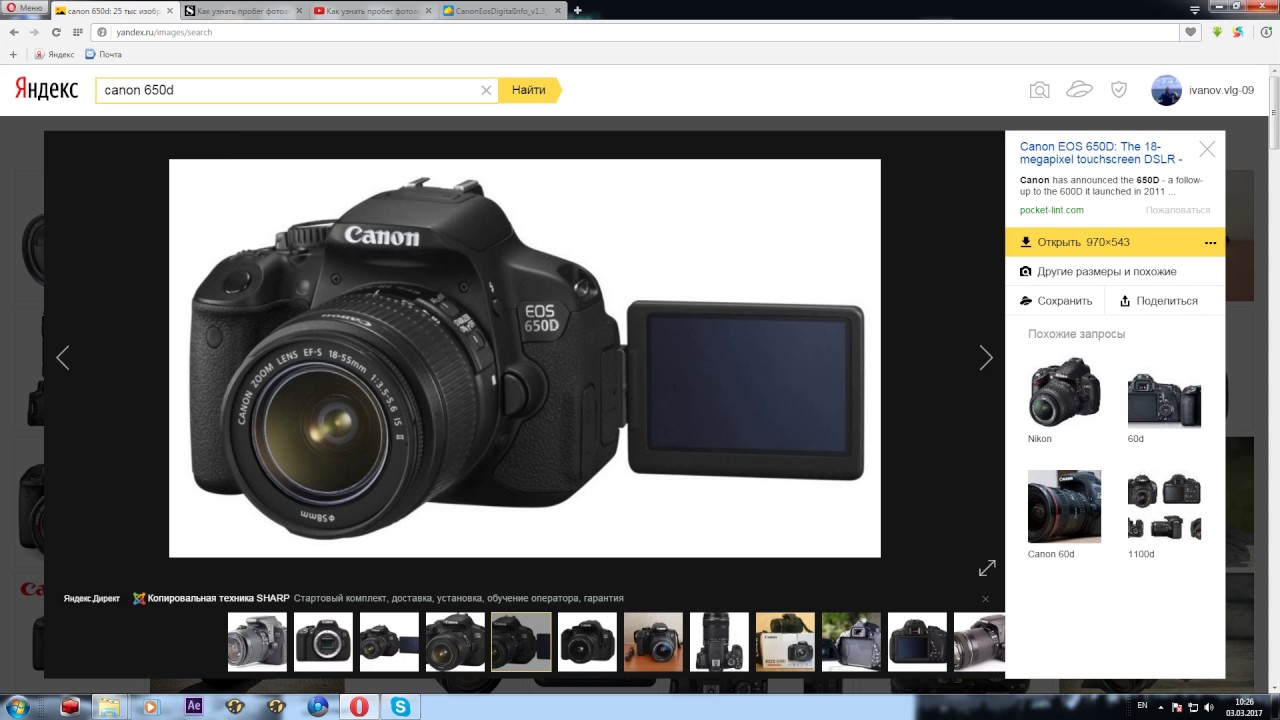Select the main Canon EOS 650D image

pos(525,358)
